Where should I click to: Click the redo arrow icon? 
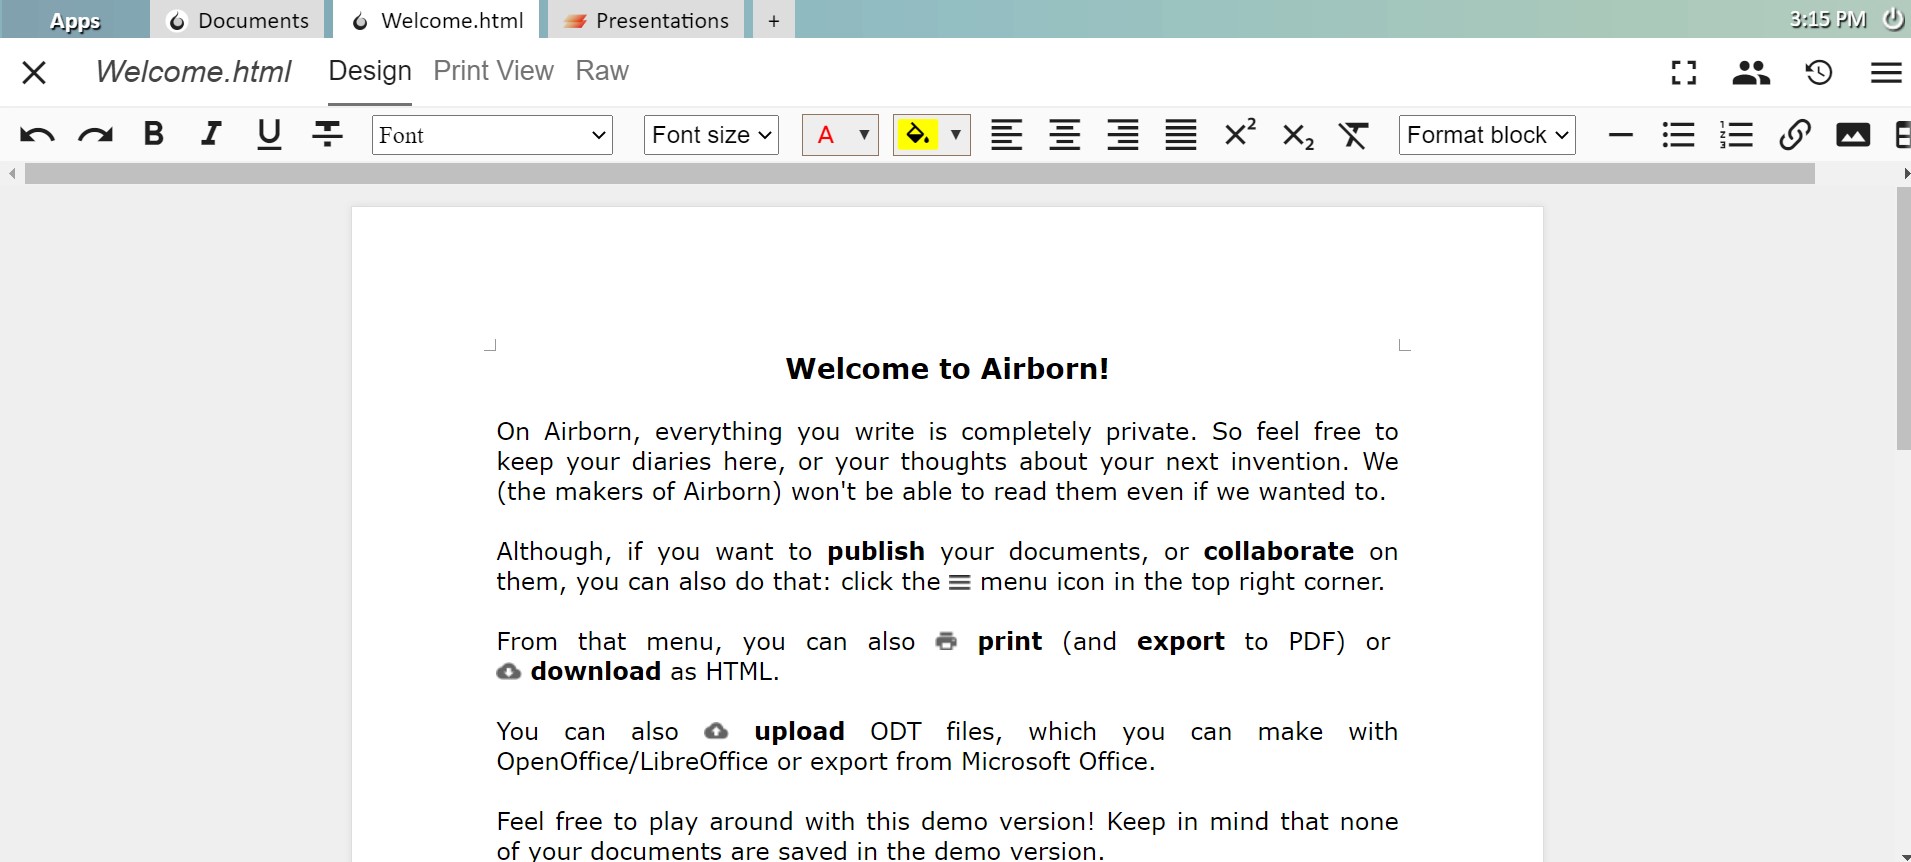tap(96, 135)
